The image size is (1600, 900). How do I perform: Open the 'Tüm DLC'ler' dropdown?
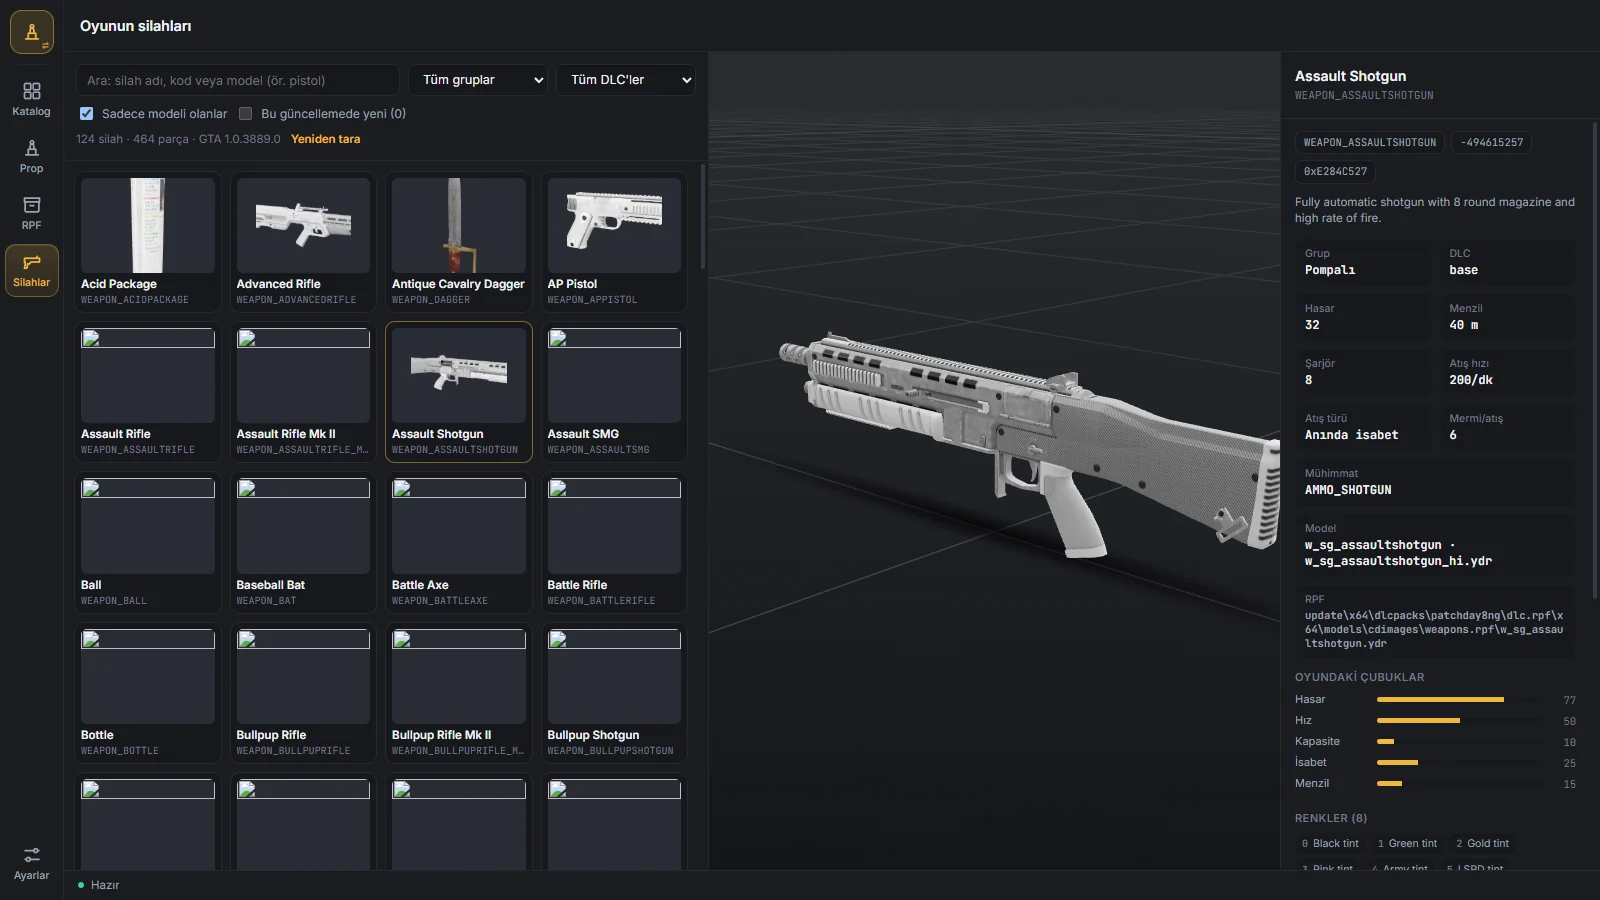pyautogui.click(x=626, y=80)
